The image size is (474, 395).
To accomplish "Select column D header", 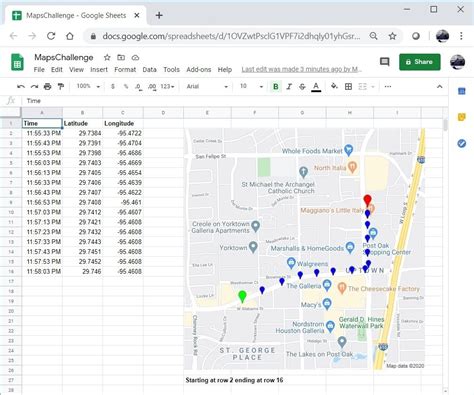I will 163,113.
